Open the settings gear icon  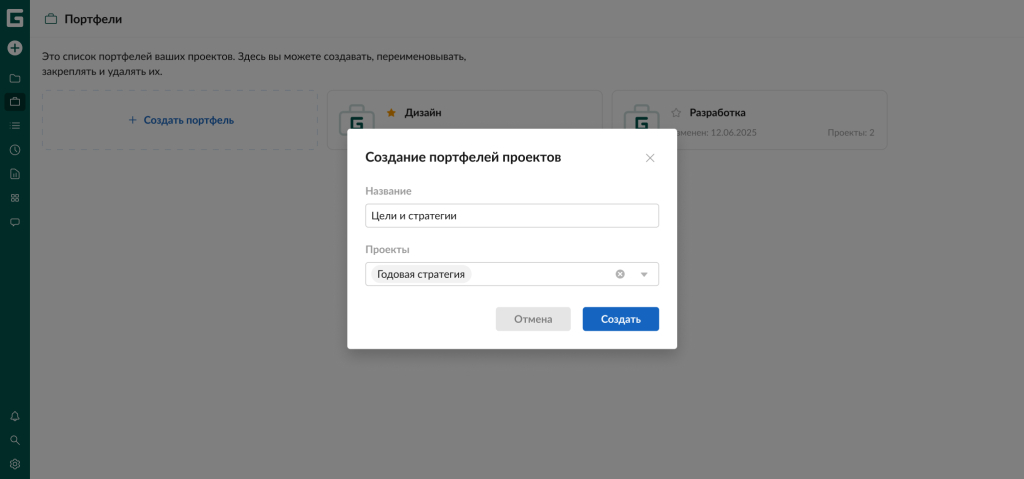click(x=14, y=464)
